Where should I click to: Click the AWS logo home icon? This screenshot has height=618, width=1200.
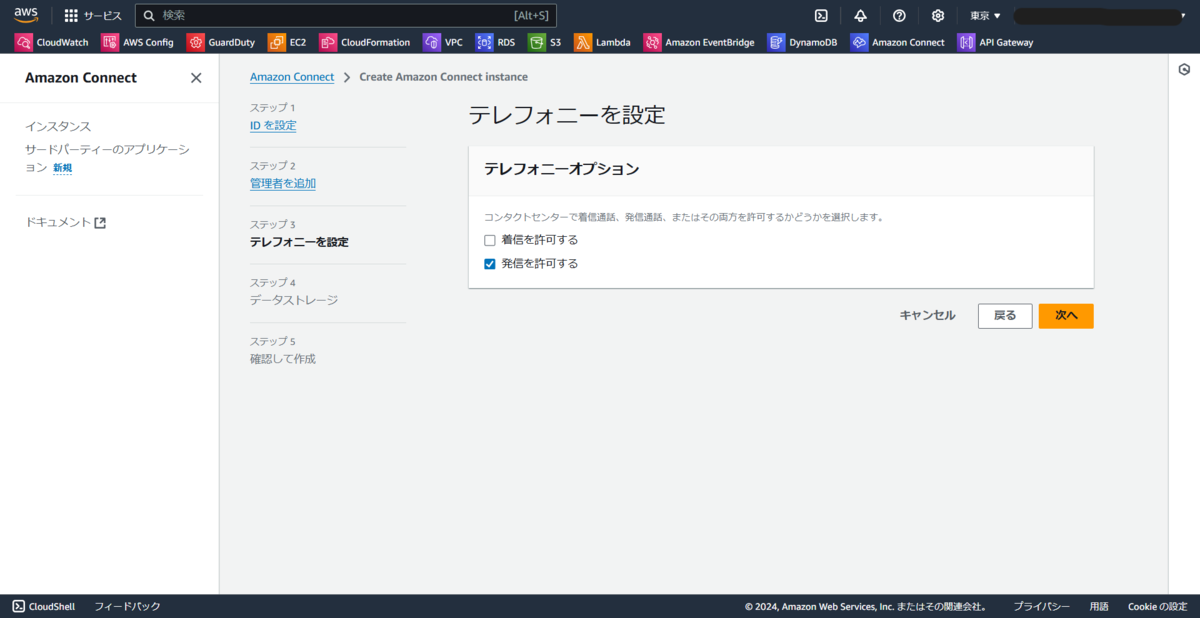[26, 15]
